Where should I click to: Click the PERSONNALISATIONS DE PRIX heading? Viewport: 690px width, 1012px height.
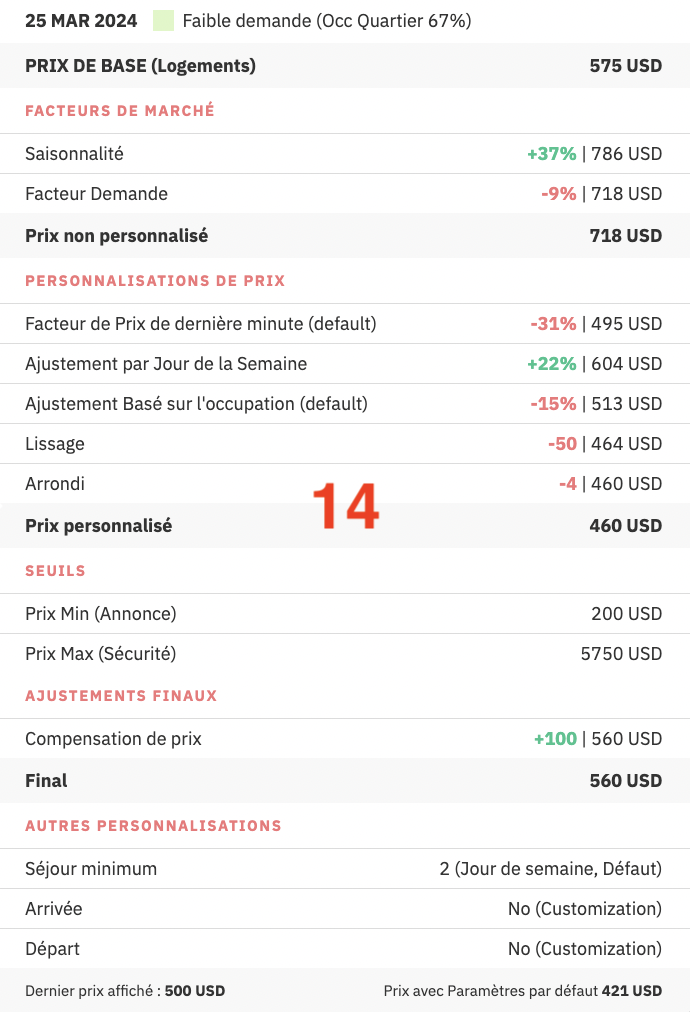point(155,281)
